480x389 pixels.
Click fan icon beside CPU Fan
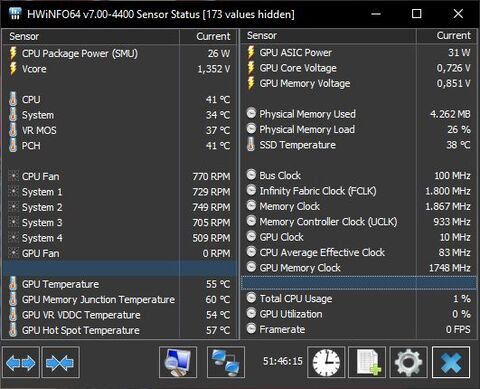[13, 176]
